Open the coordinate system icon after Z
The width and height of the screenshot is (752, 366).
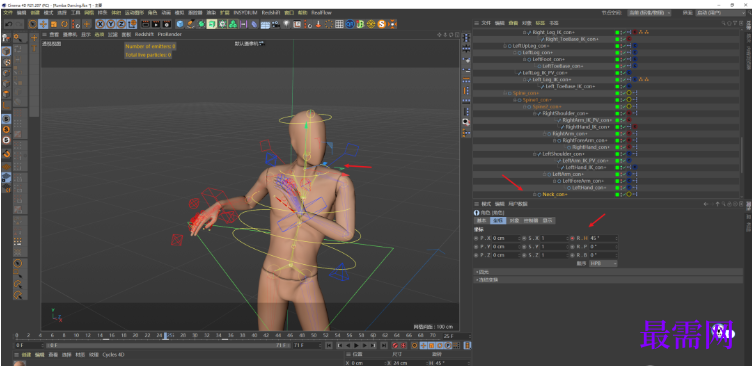coord(131,24)
